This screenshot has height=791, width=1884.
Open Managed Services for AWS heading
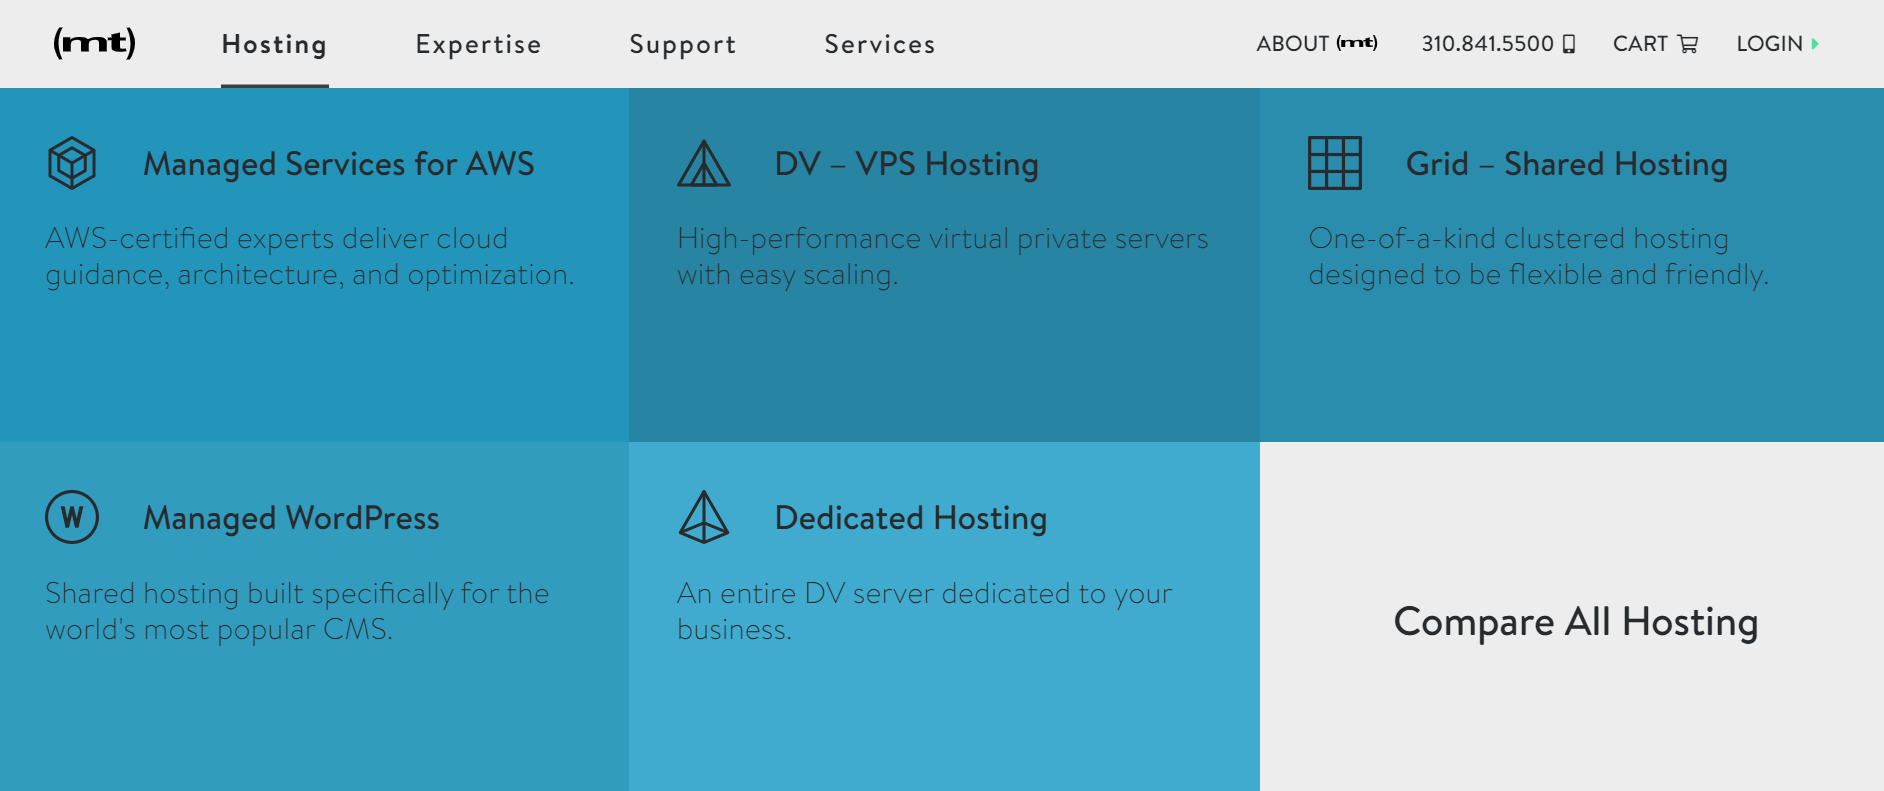point(339,163)
